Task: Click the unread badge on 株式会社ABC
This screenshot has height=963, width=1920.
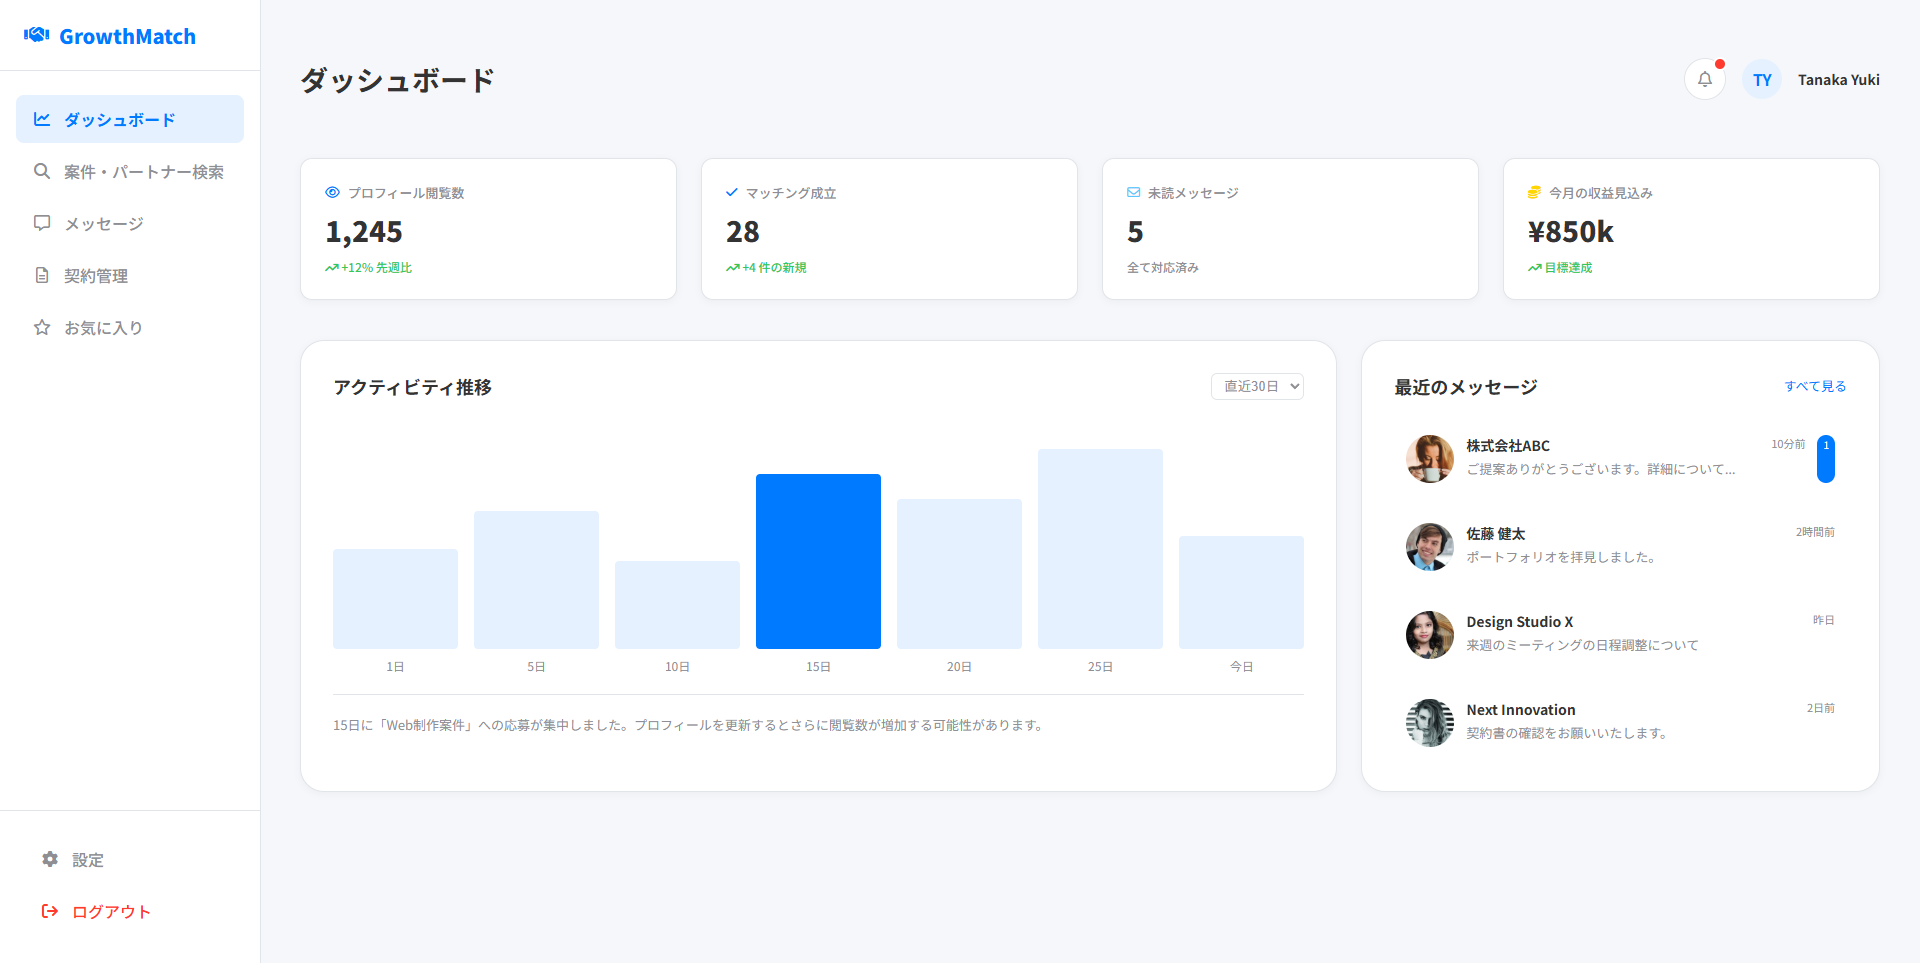Action: click(x=1825, y=458)
